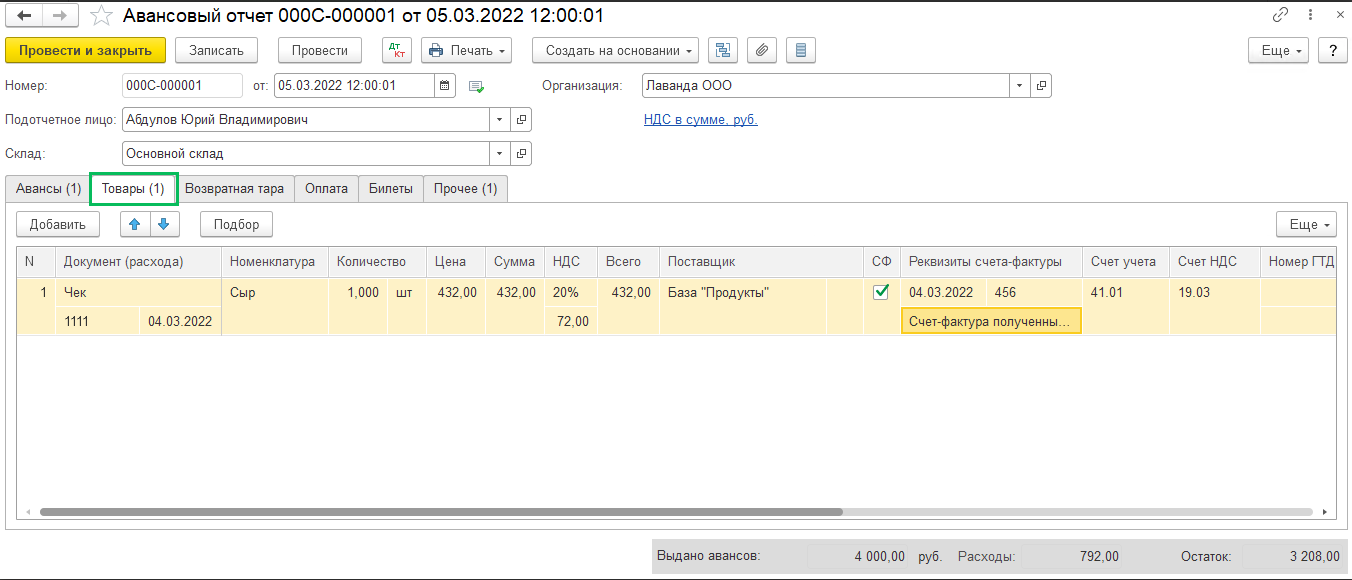
Task: Click the Номер input field
Action: pyautogui.click(x=182, y=86)
